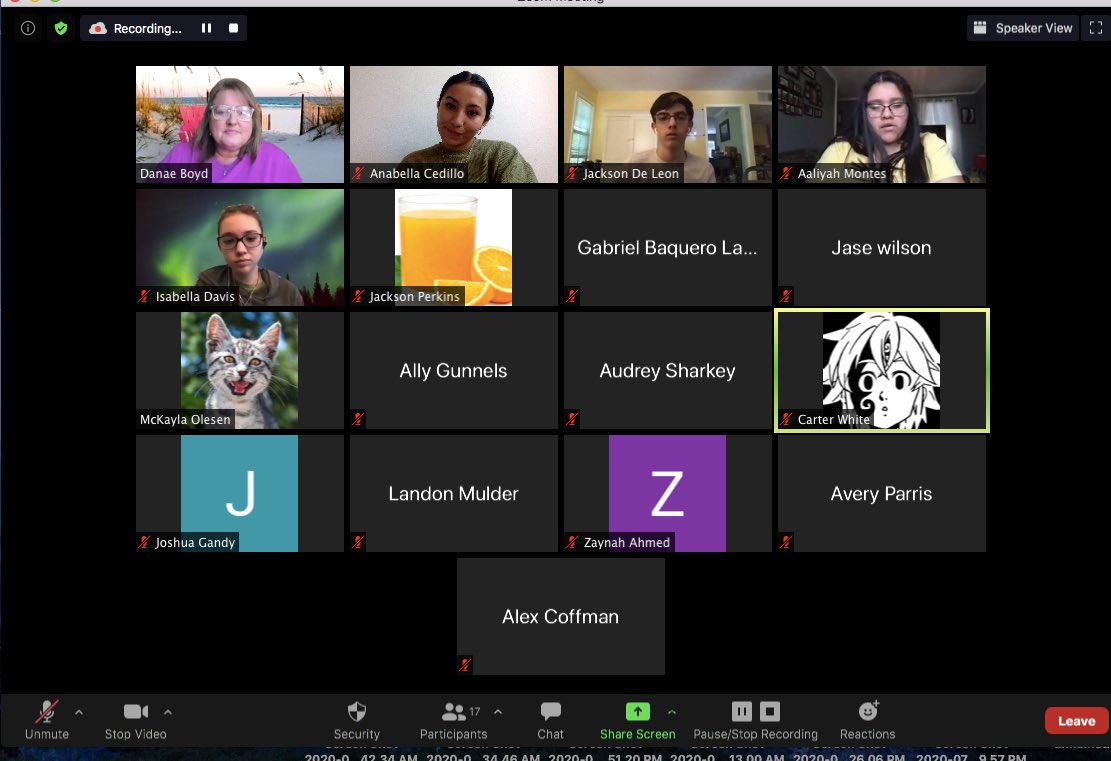Unmute the microphone

(x=47, y=720)
